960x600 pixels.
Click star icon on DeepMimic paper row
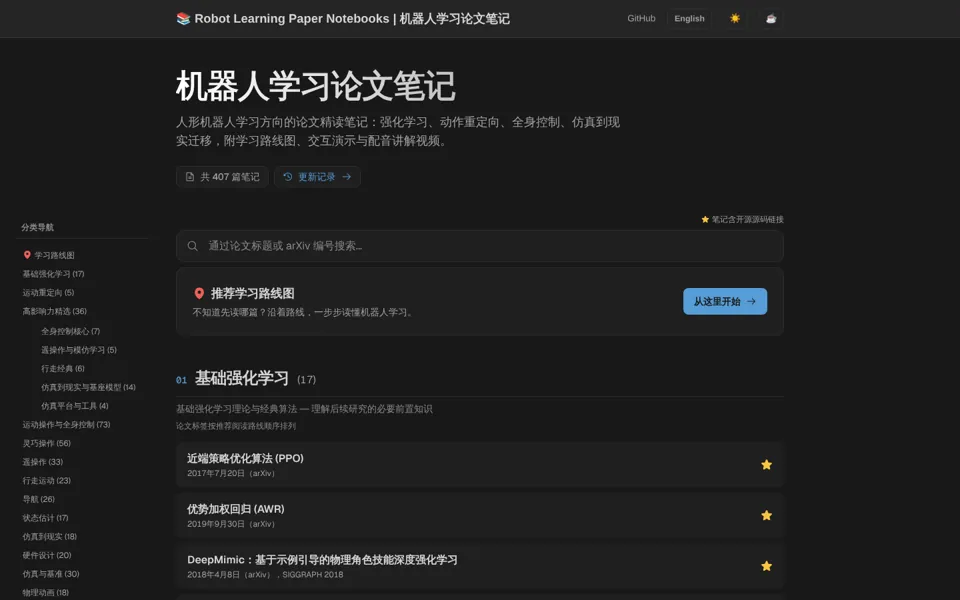click(766, 566)
